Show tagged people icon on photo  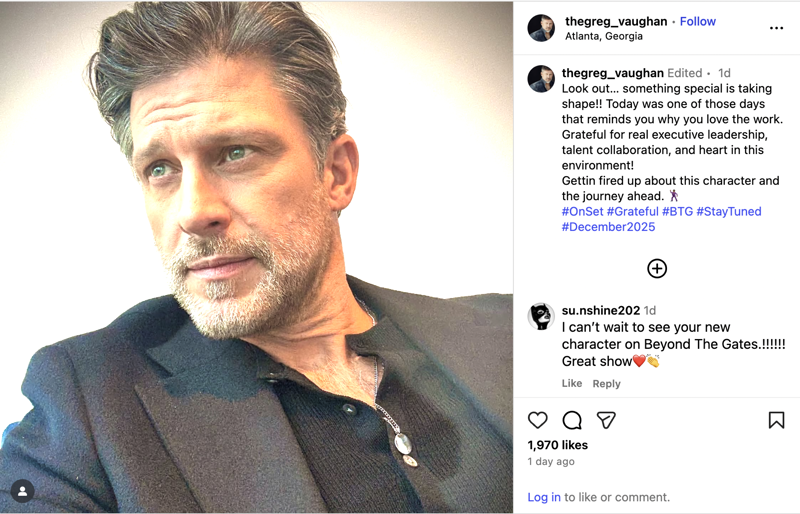pos(22,491)
